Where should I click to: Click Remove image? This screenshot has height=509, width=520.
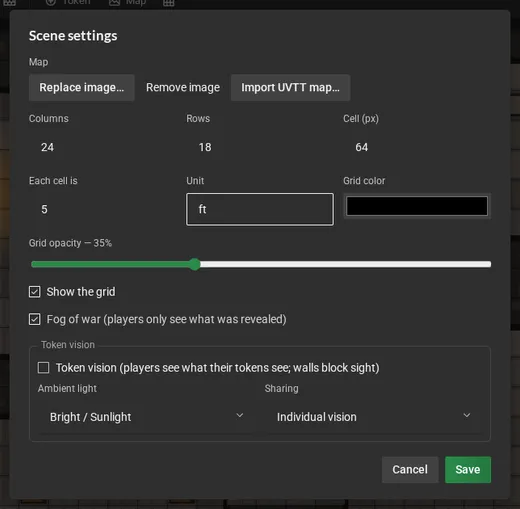click(x=183, y=87)
